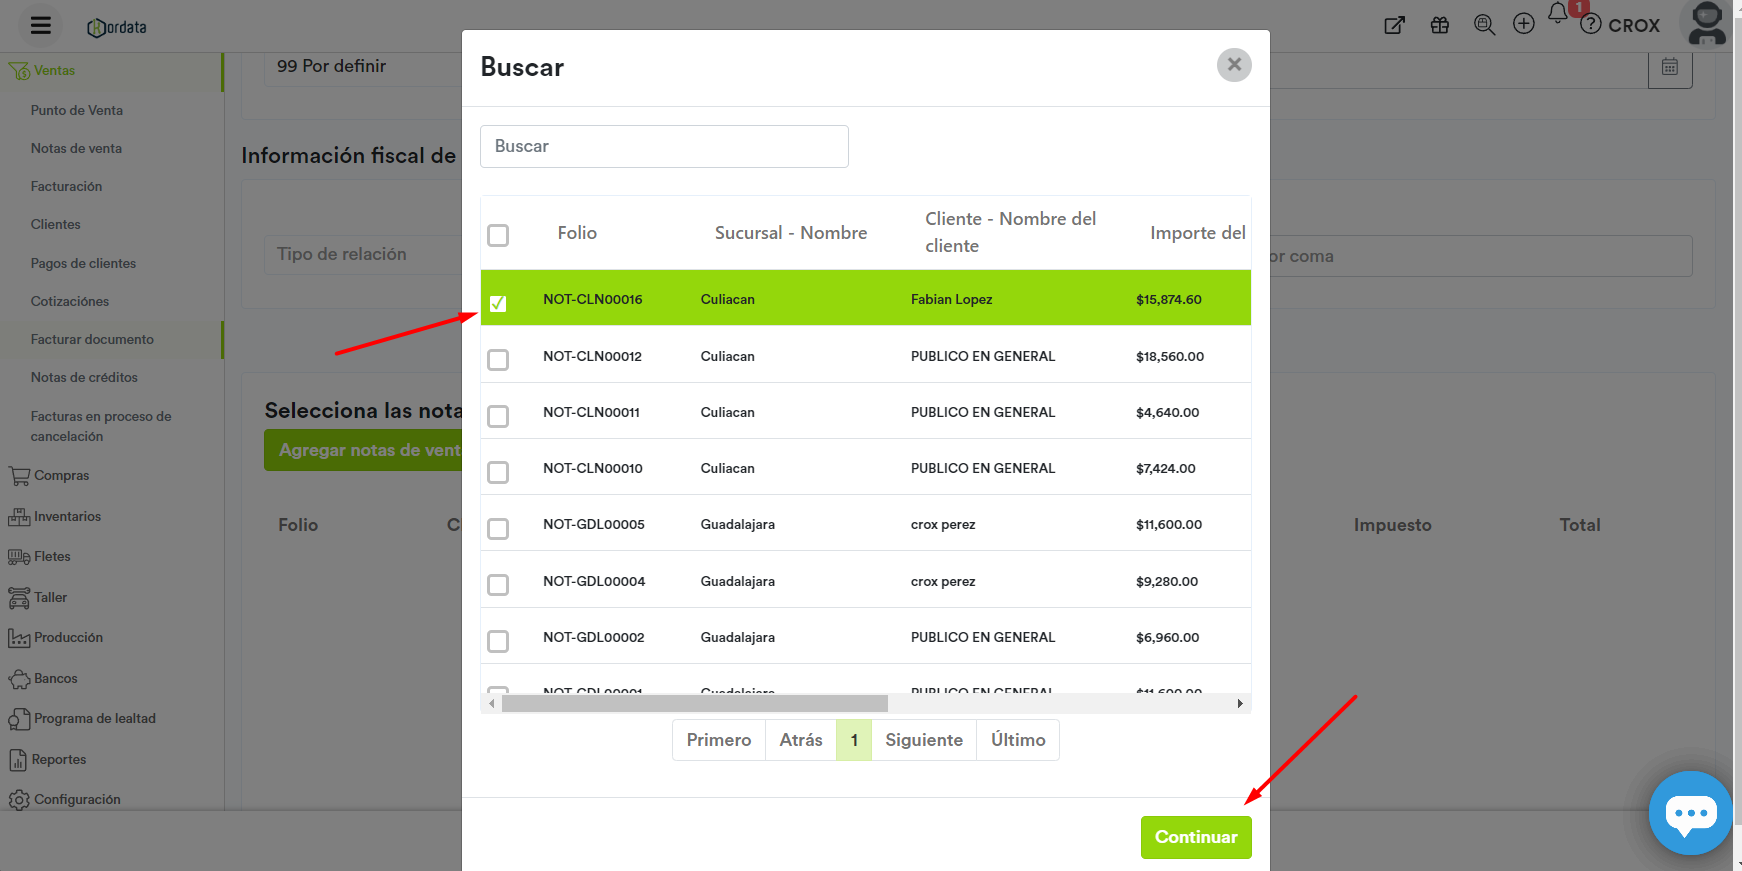Expand the Configuración sidebar section

click(77, 800)
